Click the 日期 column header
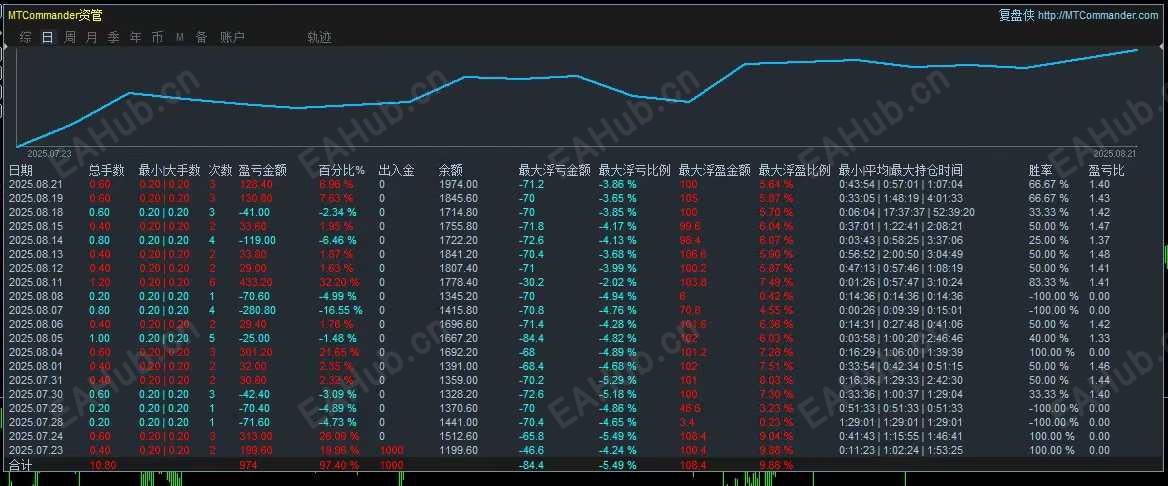Screen dimensions: 1168x486 (x=21, y=170)
